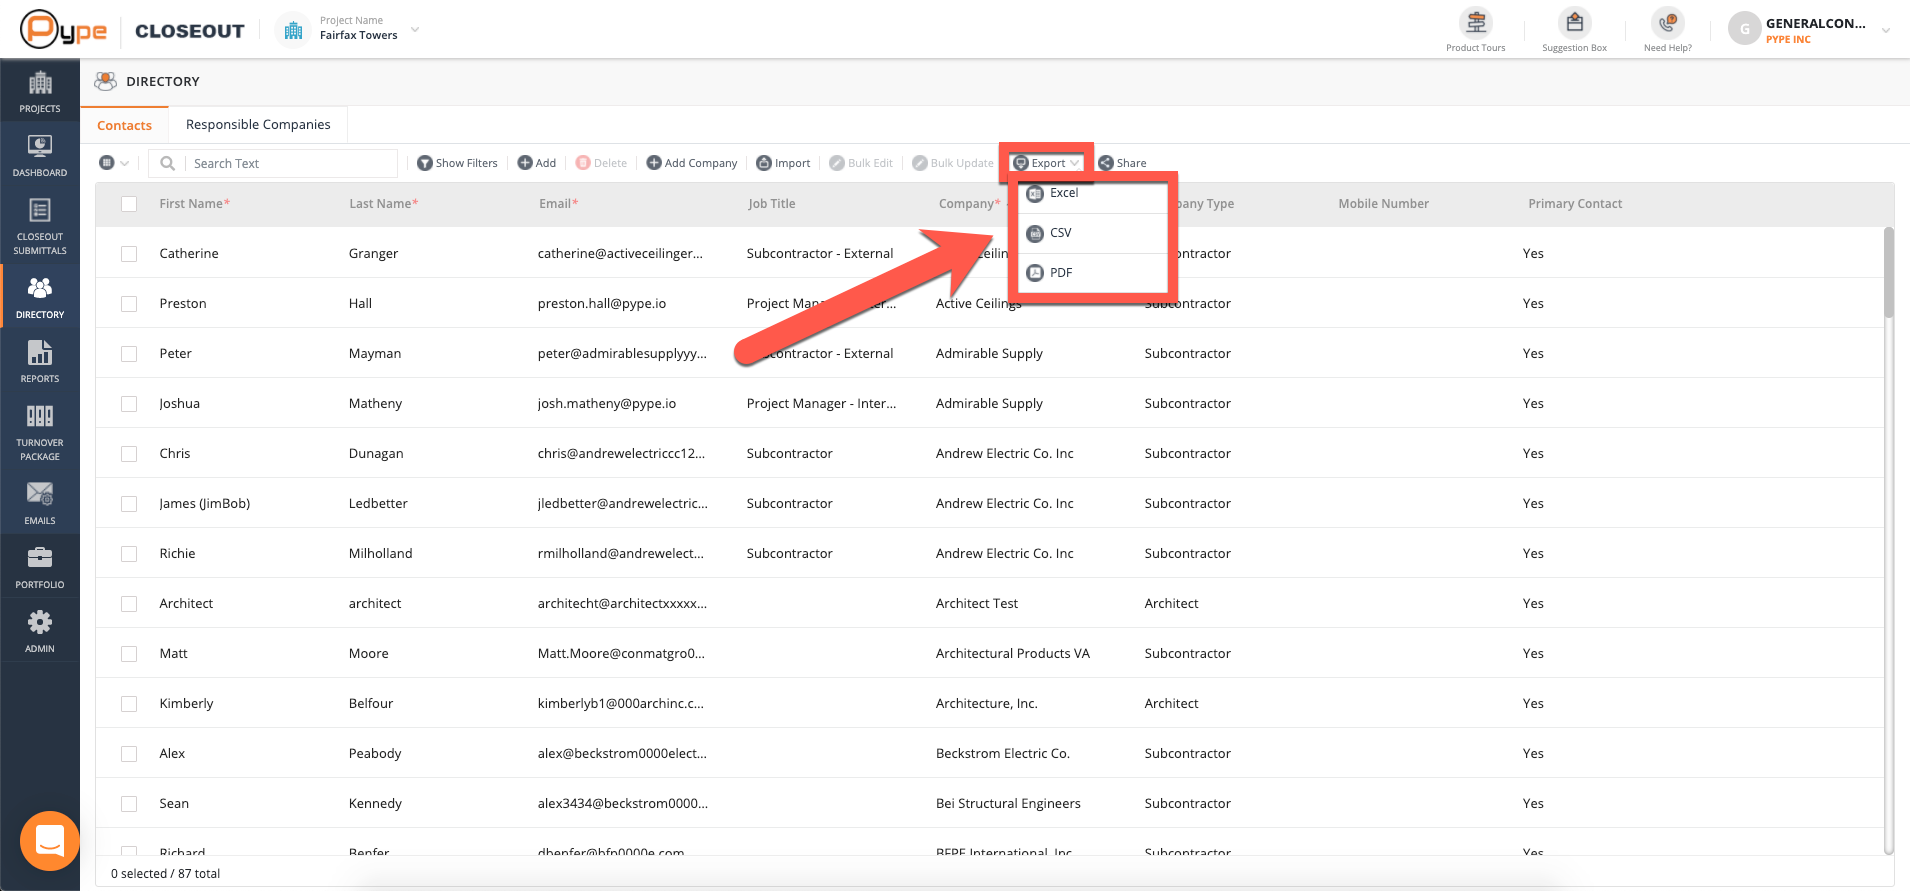Check Kimberly Belfour's row checkbox
The image size is (1910, 891).
(x=129, y=704)
